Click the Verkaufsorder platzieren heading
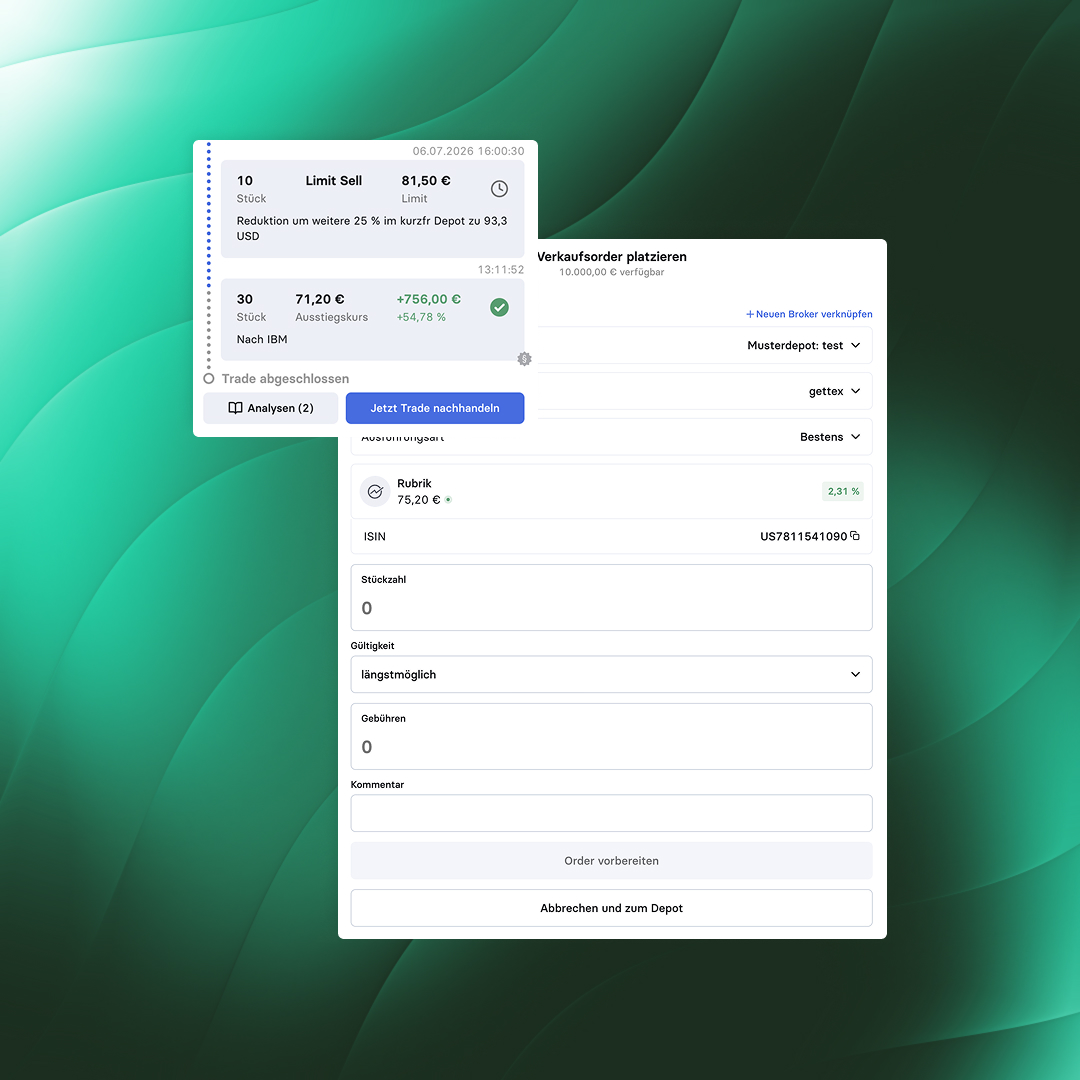 click(612, 257)
